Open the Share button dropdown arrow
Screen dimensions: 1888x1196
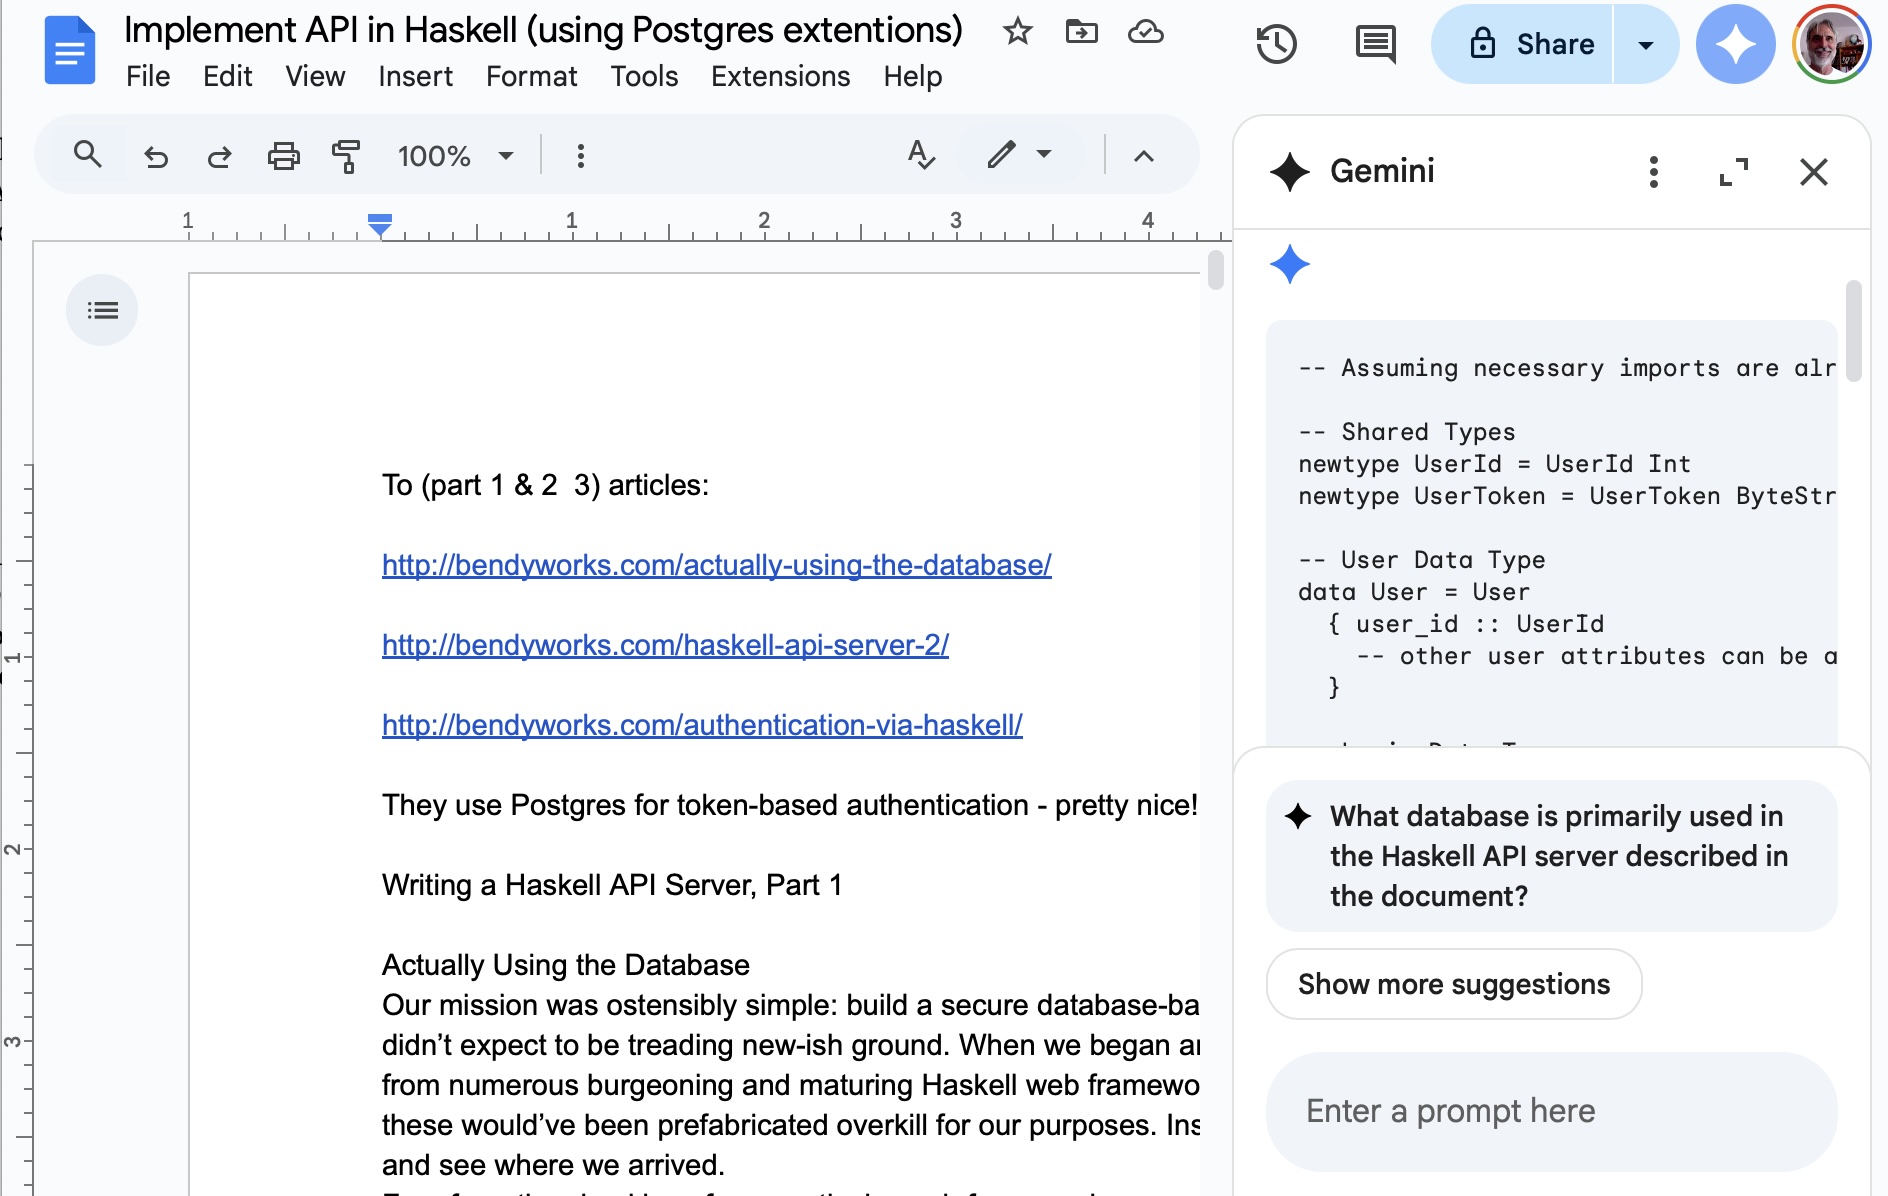click(1645, 44)
